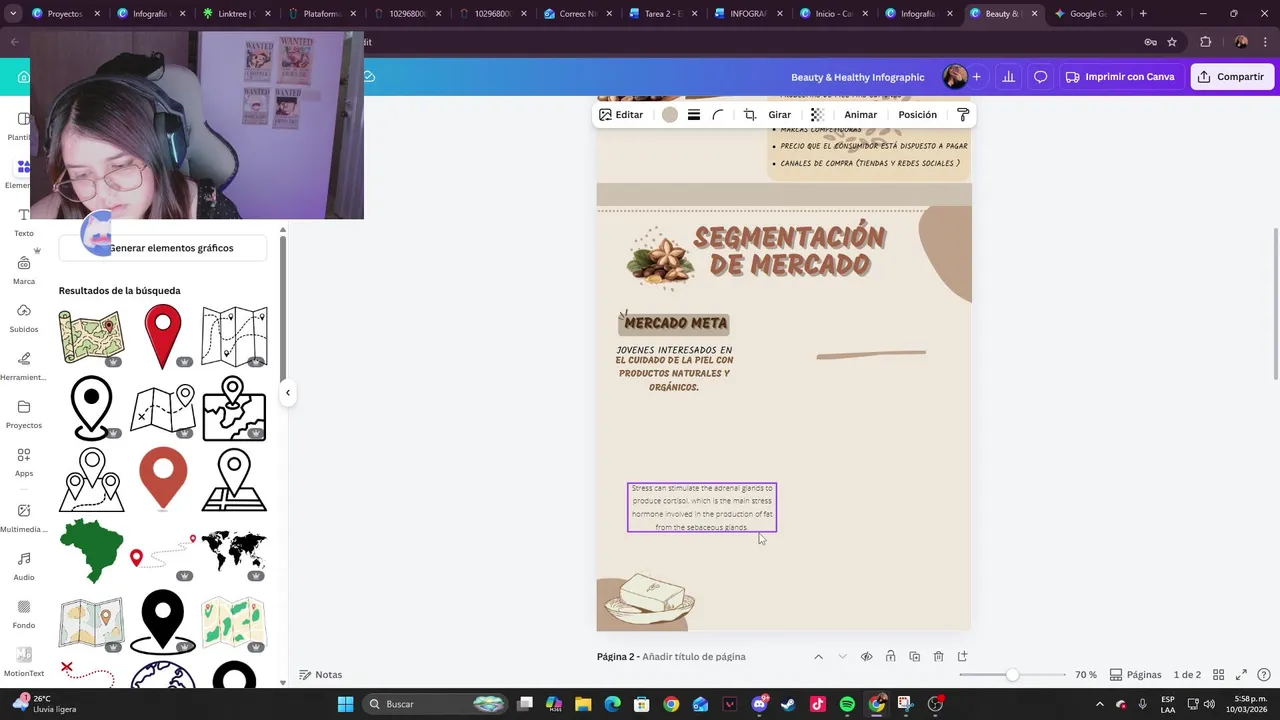Switch to the Correo browser tab
Viewport: 1280px width, 720px height.
click(x=576, y=14)
